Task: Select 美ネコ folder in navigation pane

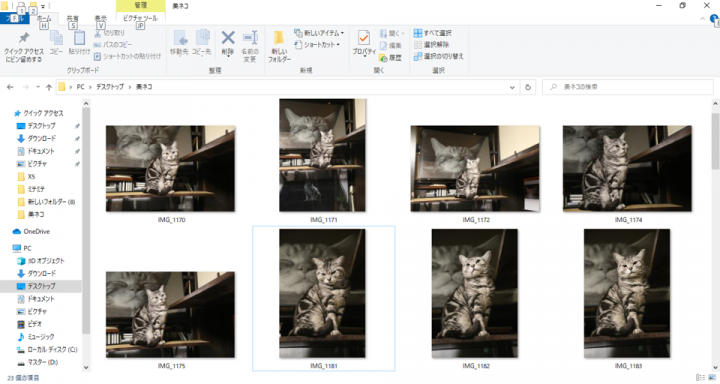Action: [x=36, y=215]
